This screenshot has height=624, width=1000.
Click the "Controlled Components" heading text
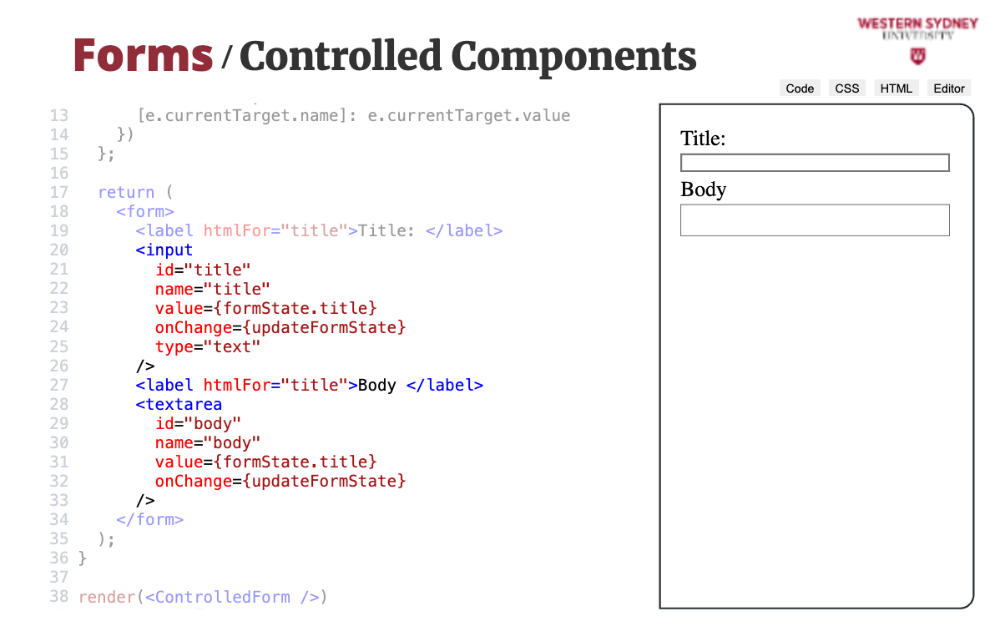coord(467,55)
